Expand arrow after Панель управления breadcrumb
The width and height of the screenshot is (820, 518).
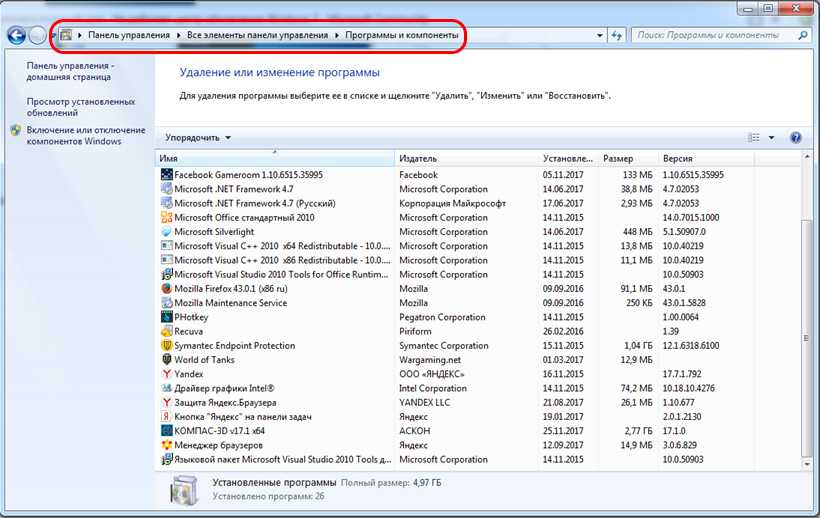click(x=178, y=35)
